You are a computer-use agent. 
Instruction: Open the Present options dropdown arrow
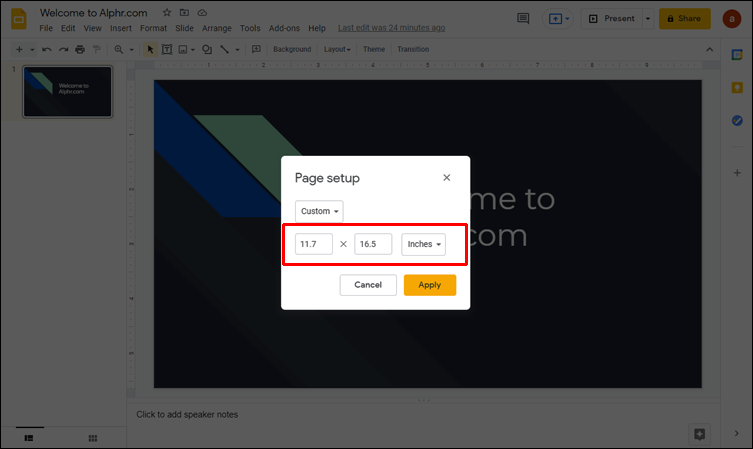[x=648, y=19]
